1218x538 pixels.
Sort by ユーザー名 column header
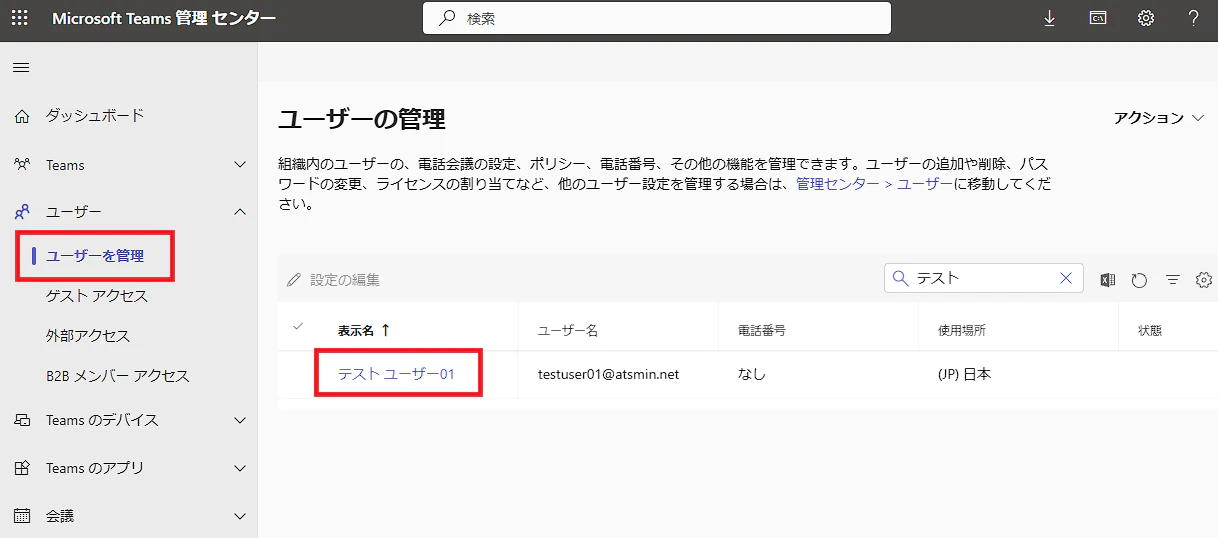click(x=568, y=330)
